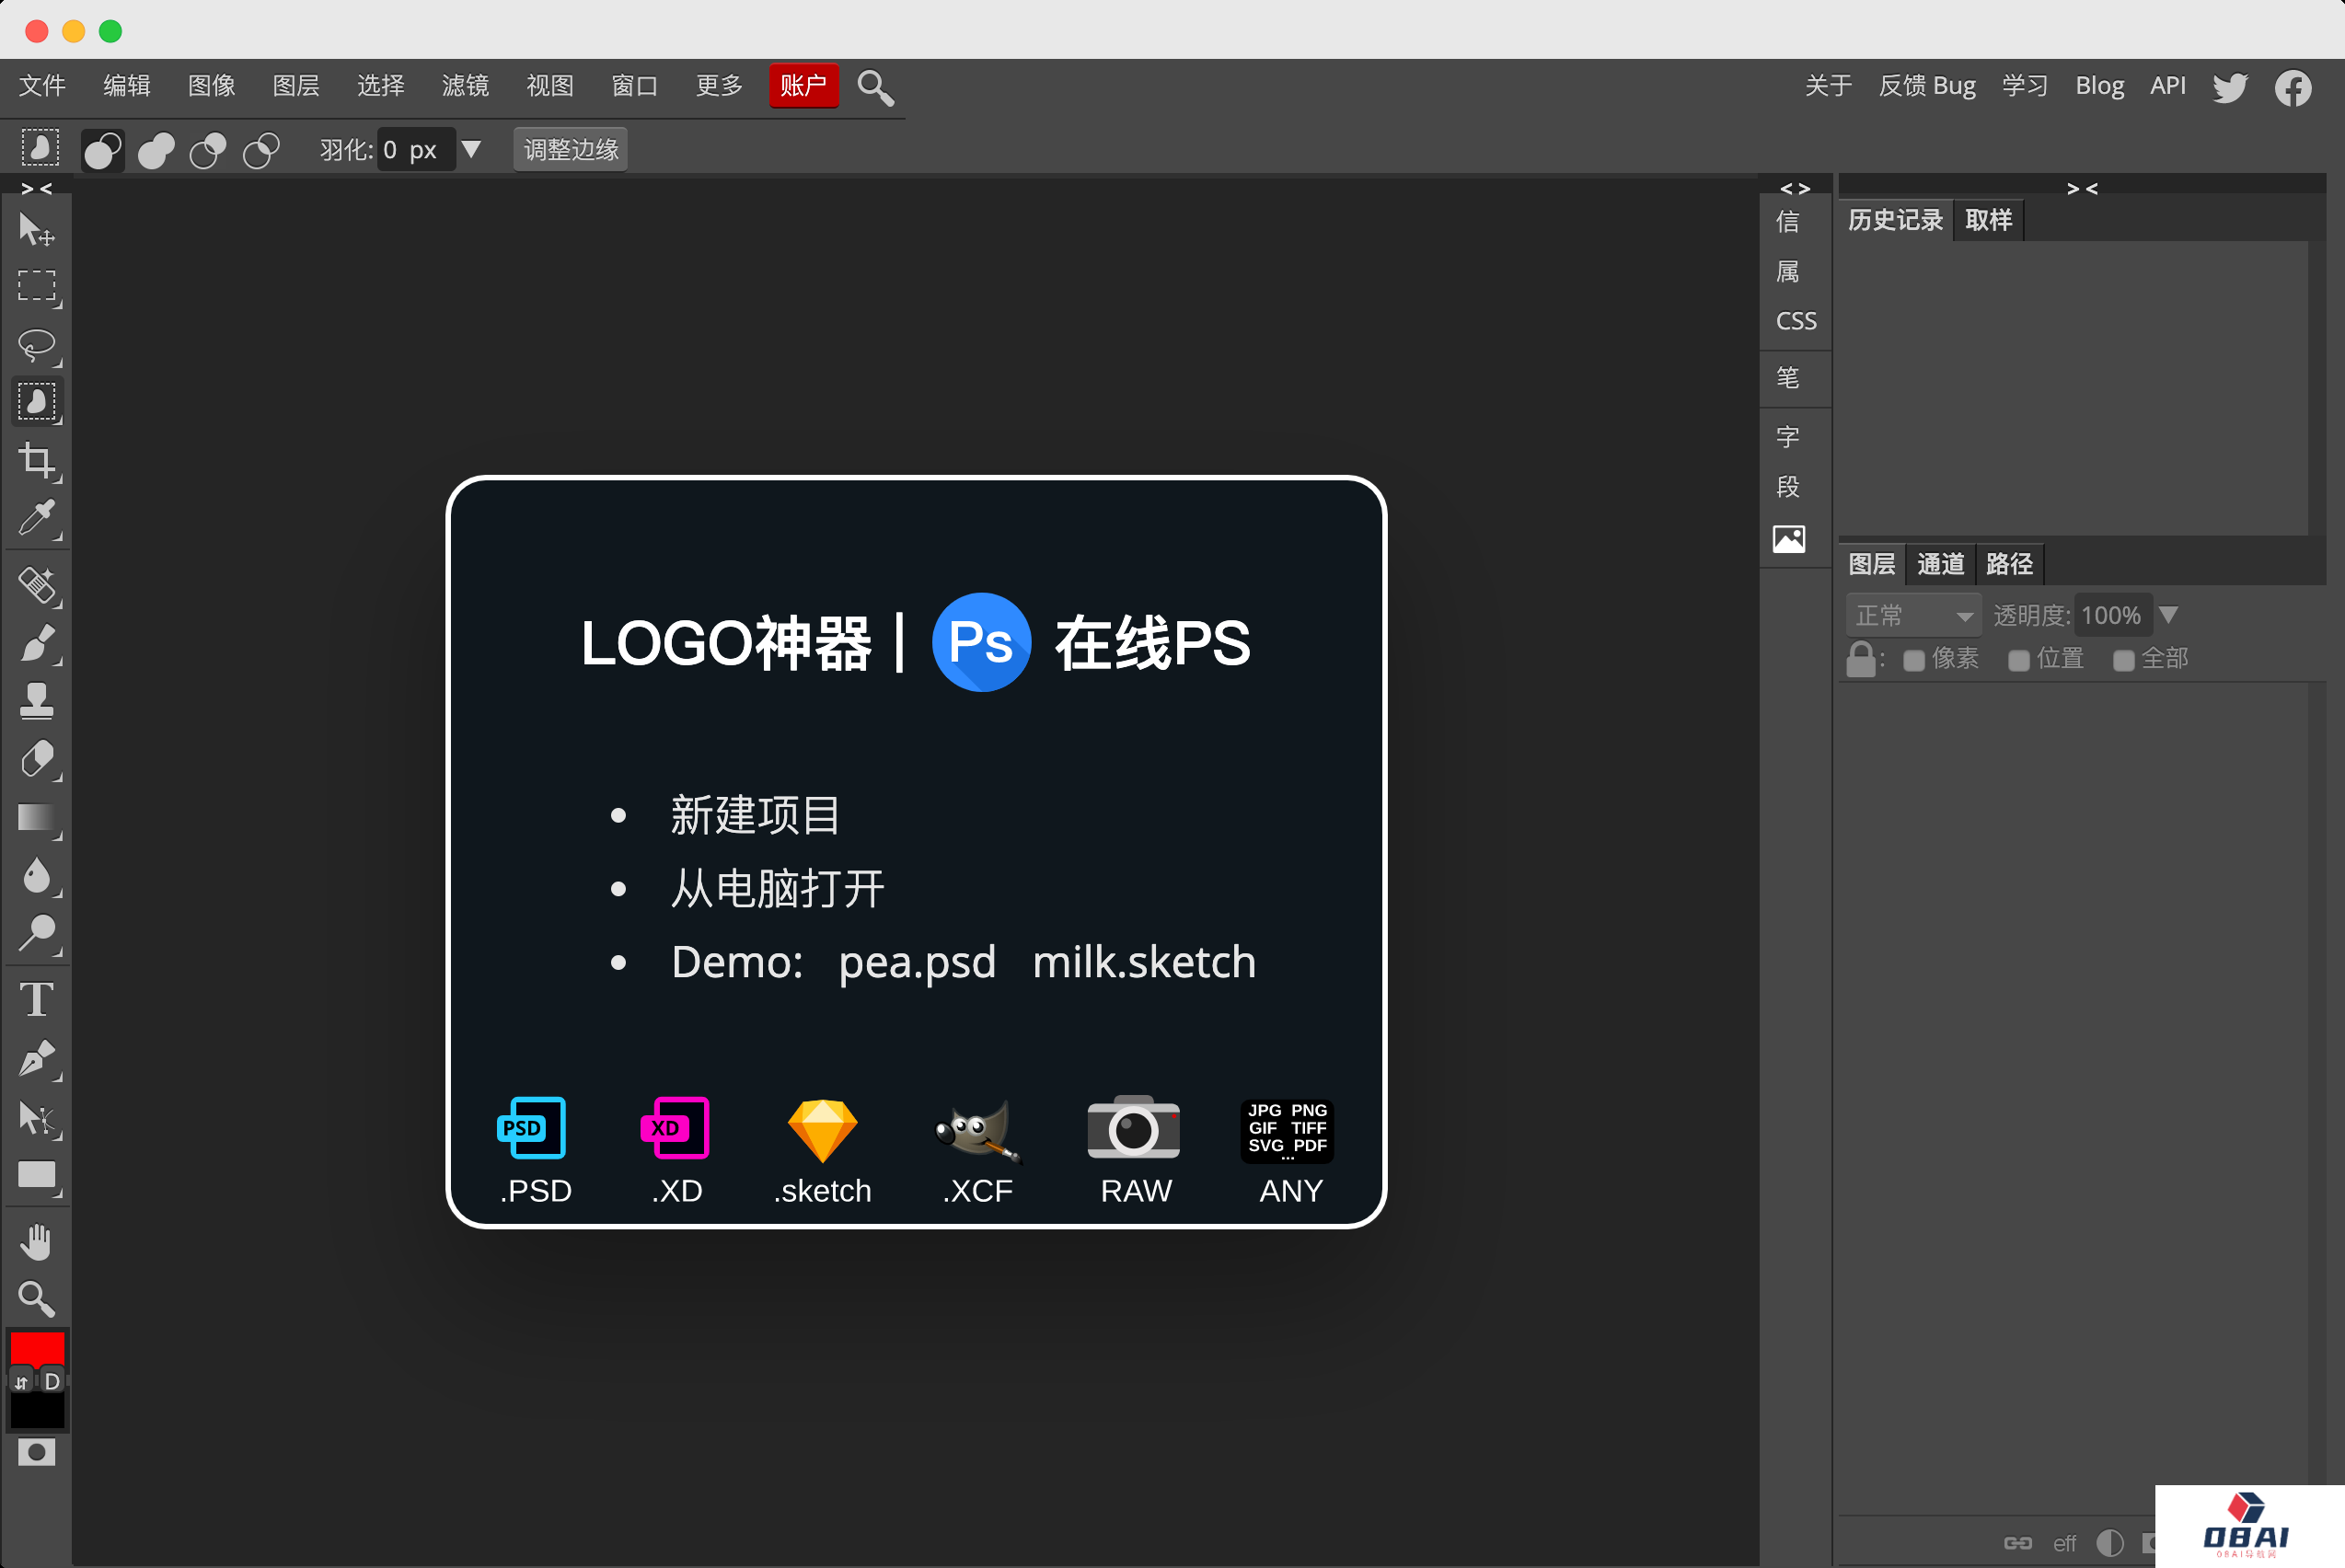The width and height of the screenshot is (2345, 1568).
Task: Click the sketch diamond format icon
Action: (822, 1130)
